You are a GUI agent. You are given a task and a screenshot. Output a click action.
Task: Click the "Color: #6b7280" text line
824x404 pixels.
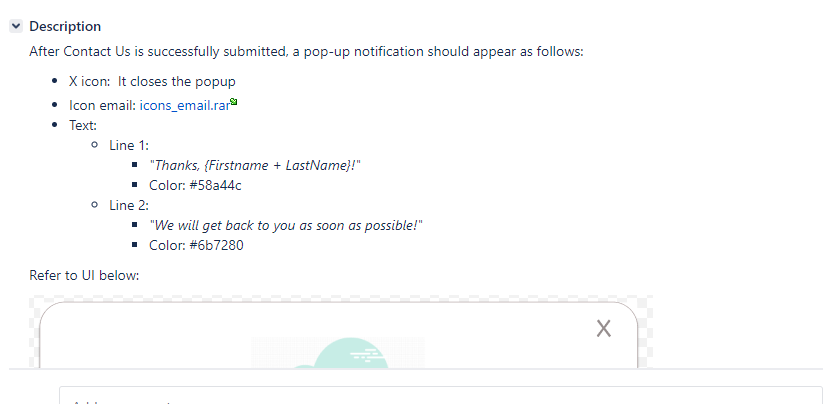197,245
